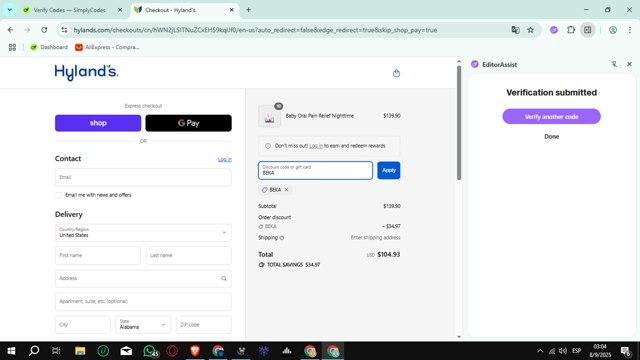Open the Dashboard bookmark
The width and height of the screenshot is (640, 360).
click(x=49, y=47)
